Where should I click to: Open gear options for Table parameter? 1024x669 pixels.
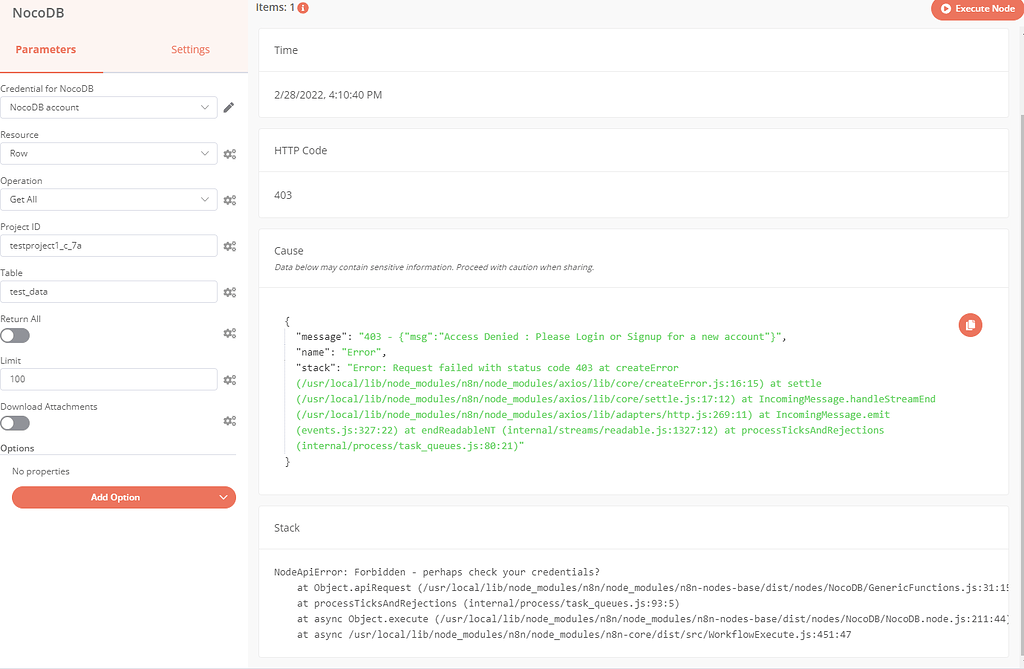click(x=229, y=292)
